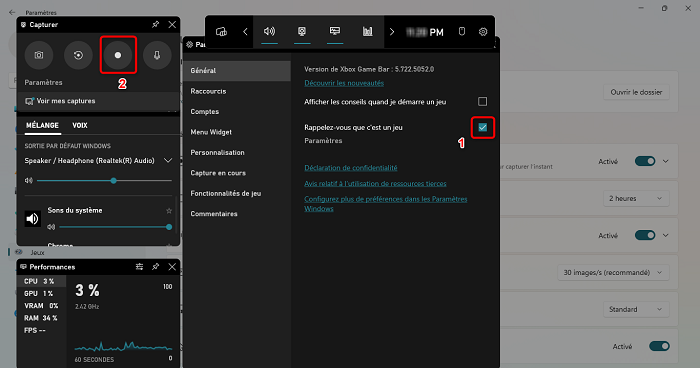Open Configurez plus de préférences link

(386, 204)
